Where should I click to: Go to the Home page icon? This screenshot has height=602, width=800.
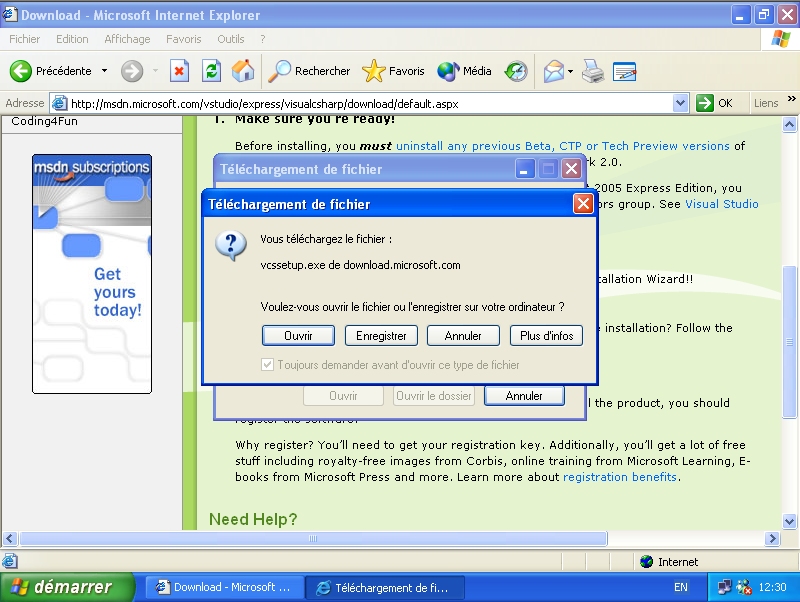(x=243, y=71)
